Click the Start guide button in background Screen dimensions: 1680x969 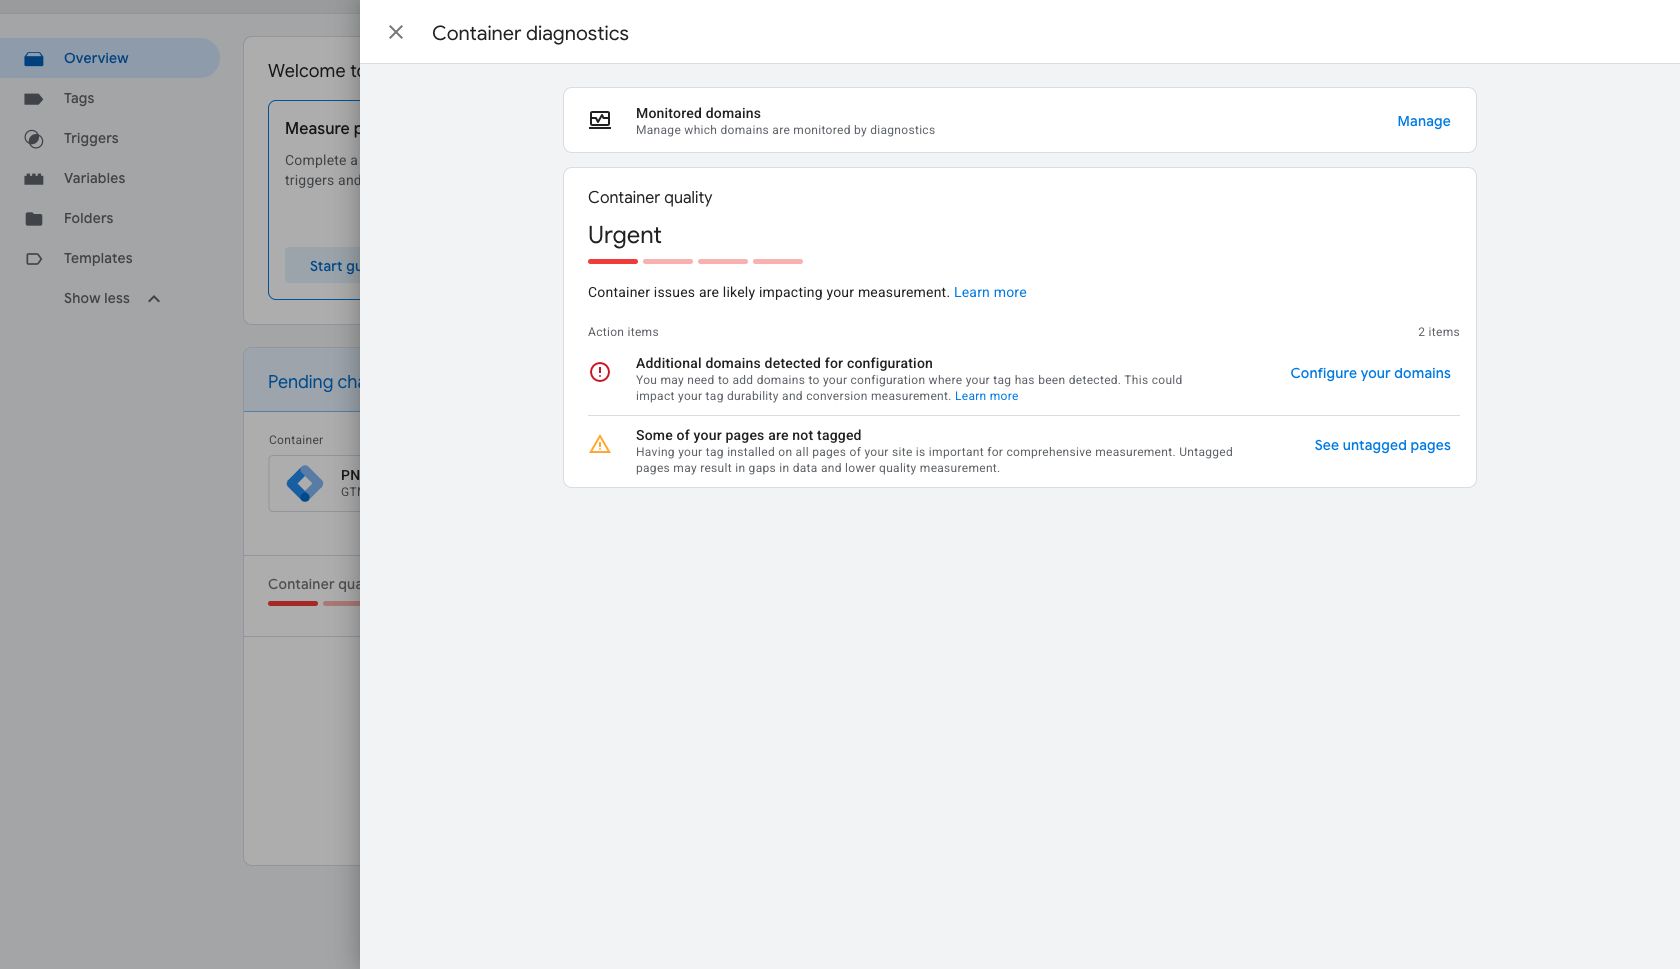coord(323,266)
